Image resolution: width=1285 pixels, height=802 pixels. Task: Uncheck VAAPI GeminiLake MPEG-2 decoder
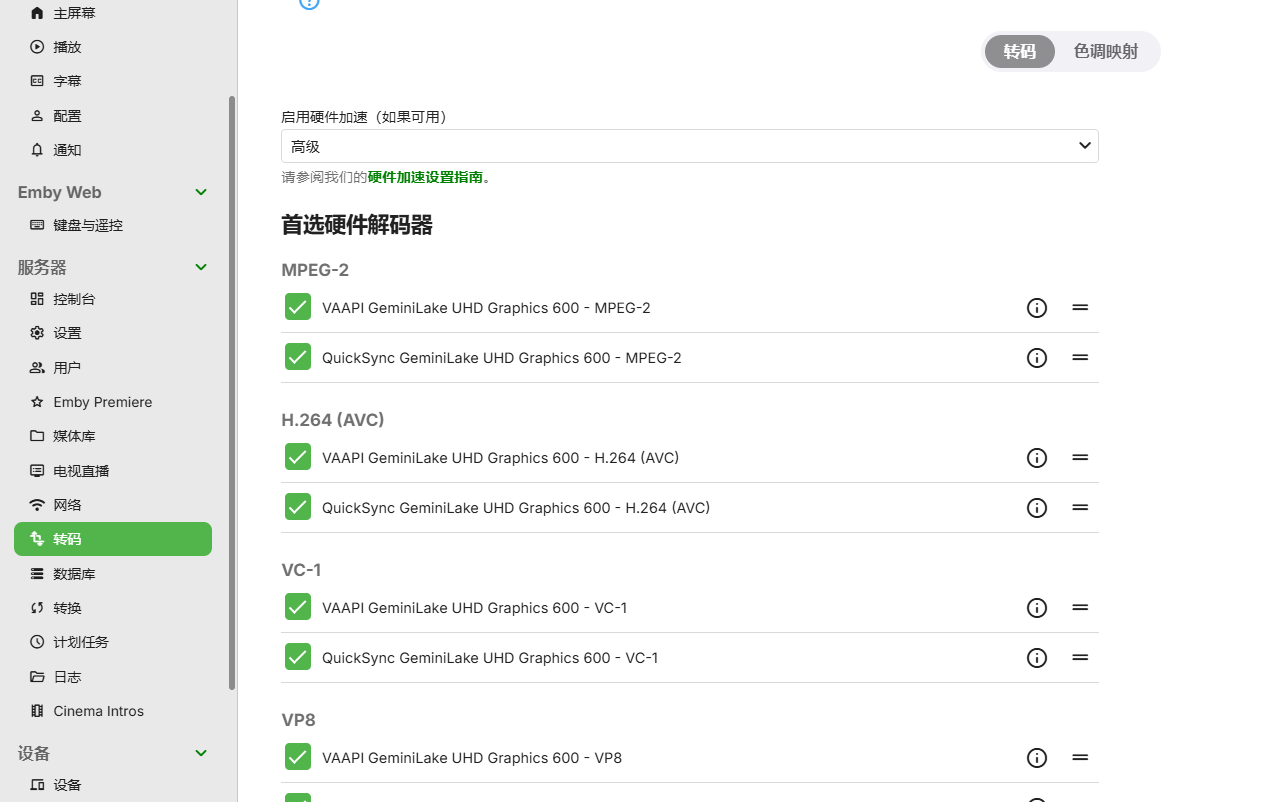[298, 307]
